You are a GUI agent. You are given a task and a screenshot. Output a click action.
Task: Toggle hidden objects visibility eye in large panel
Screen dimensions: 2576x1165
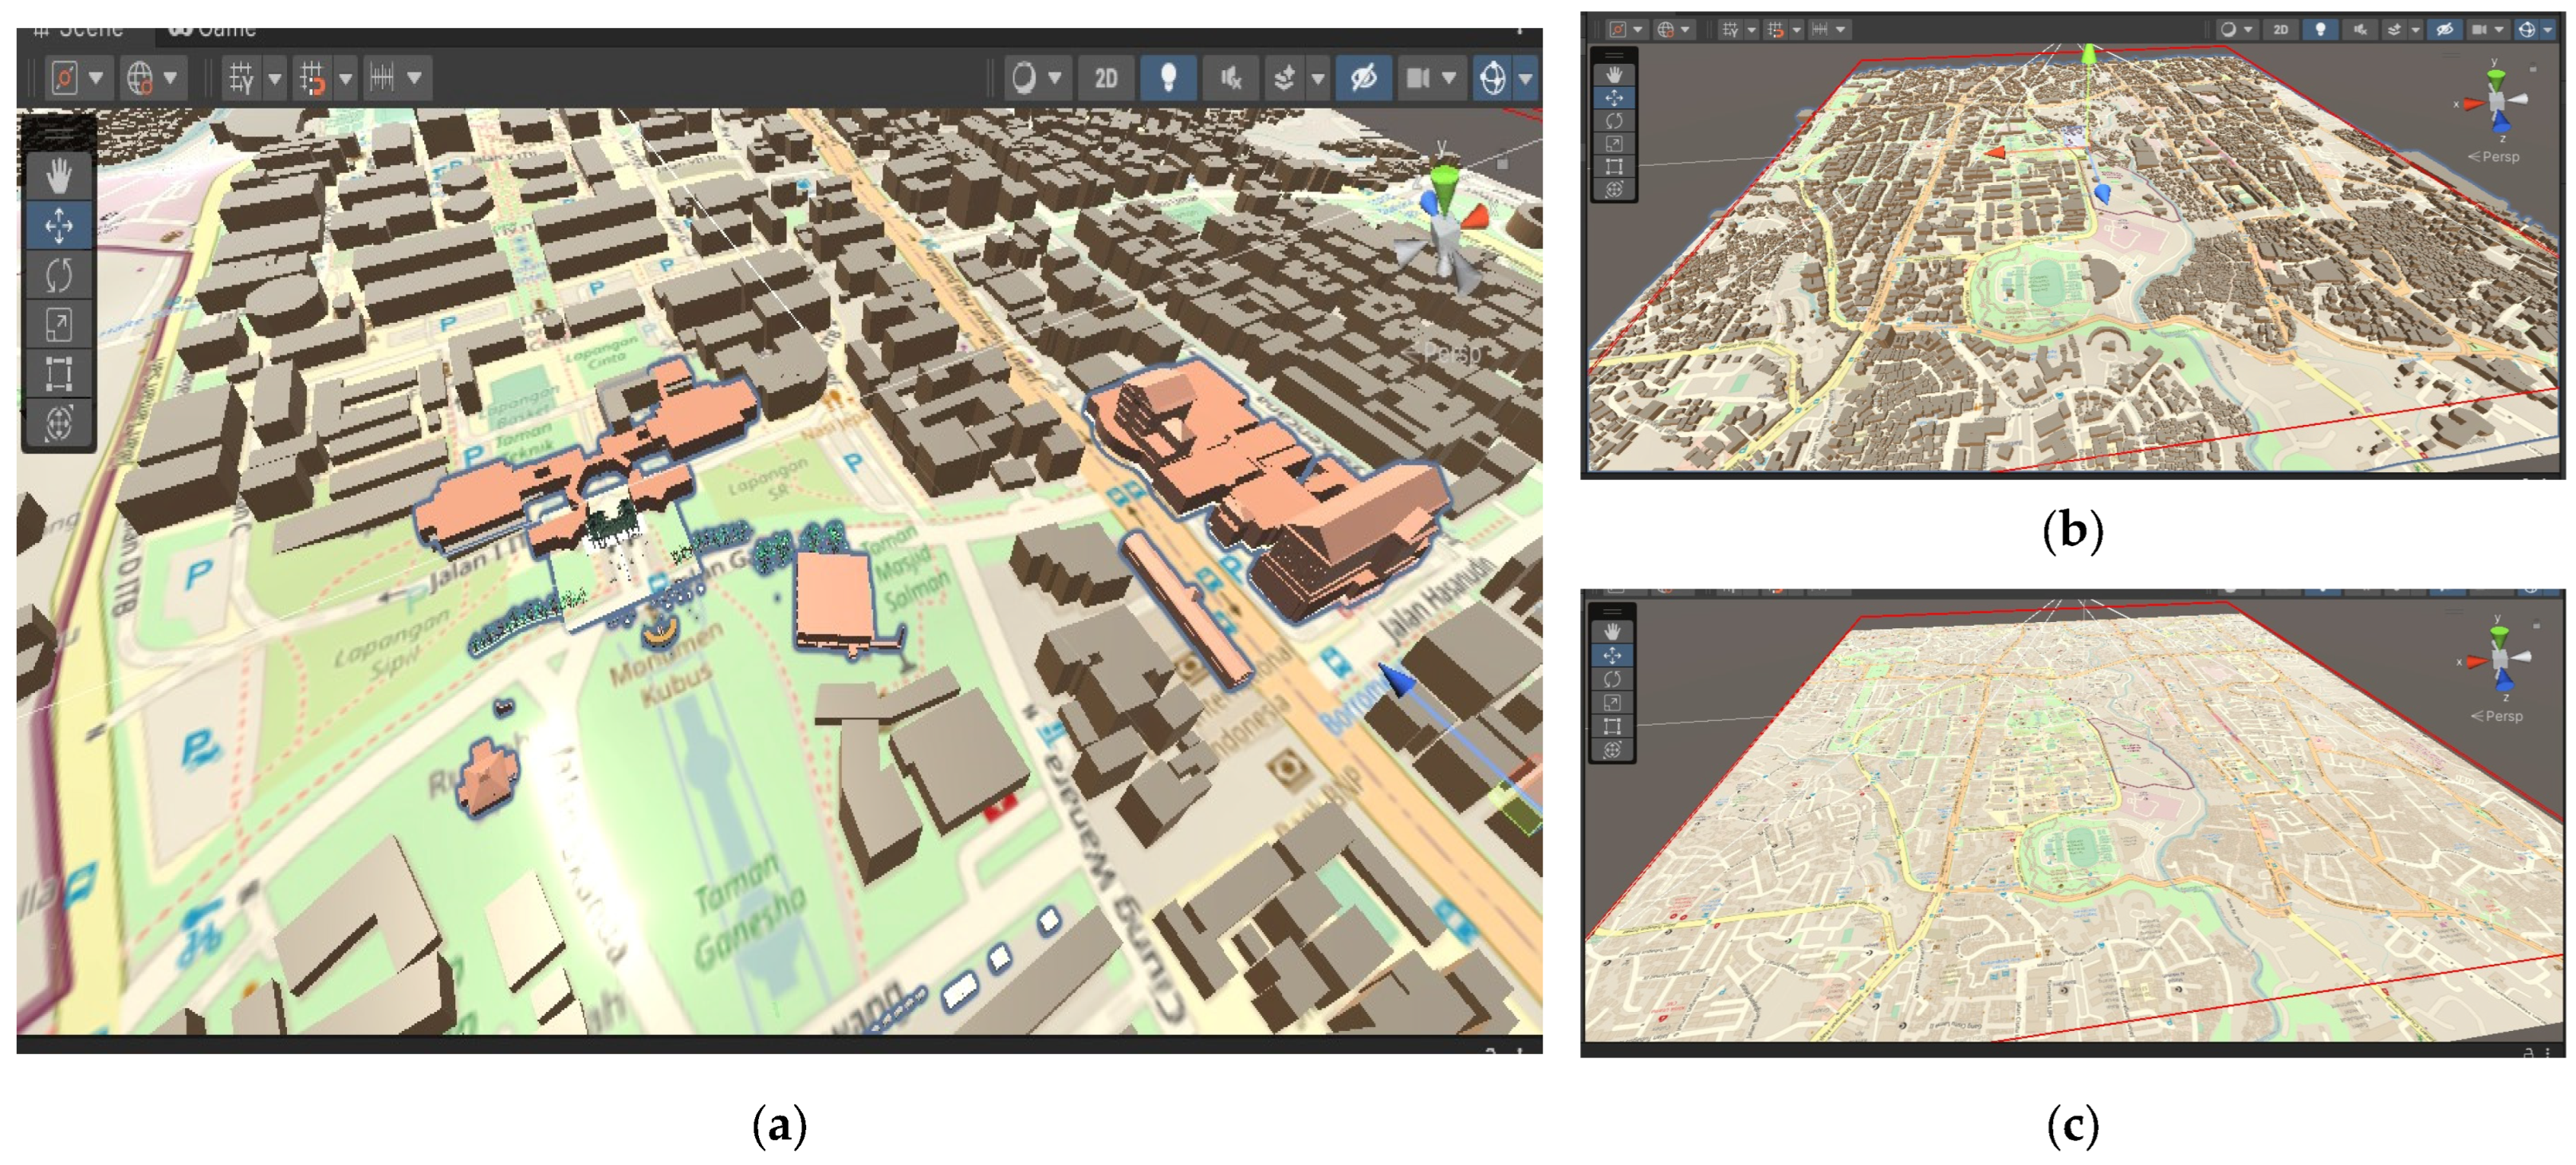[1363, 77]
